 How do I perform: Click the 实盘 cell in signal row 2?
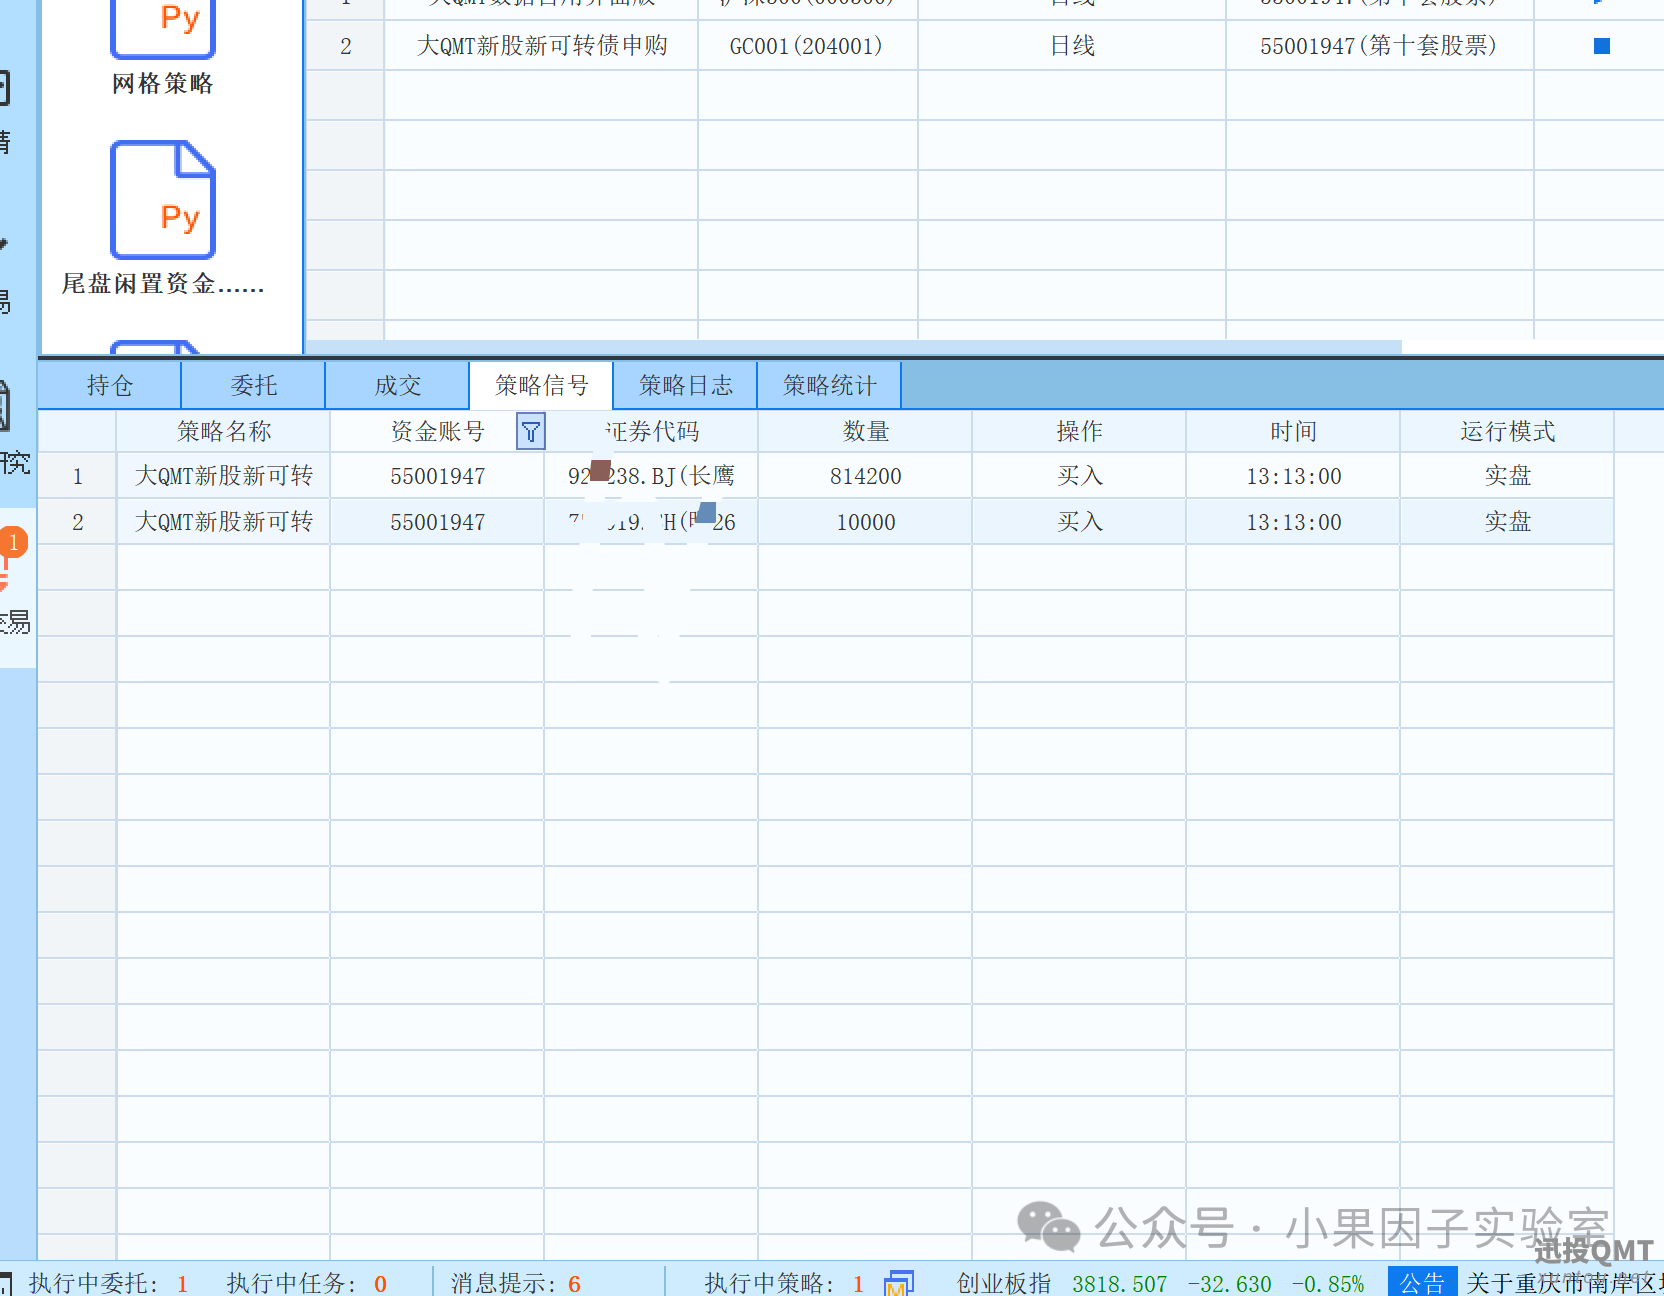[1508, 522]
